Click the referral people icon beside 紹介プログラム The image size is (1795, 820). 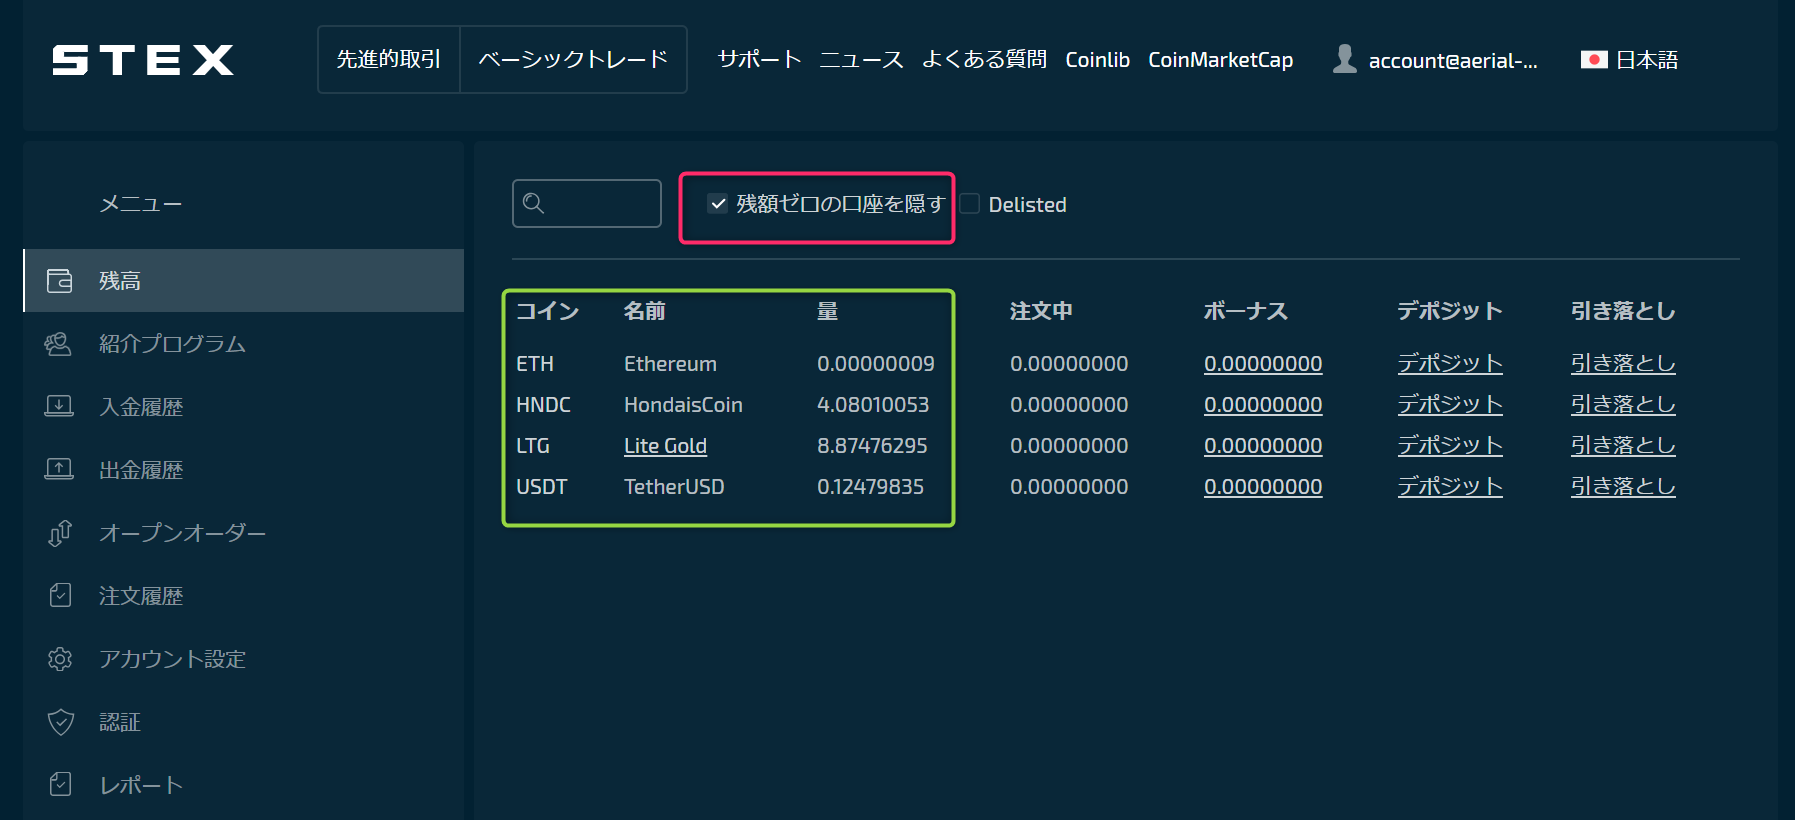(x=58, y=344)
